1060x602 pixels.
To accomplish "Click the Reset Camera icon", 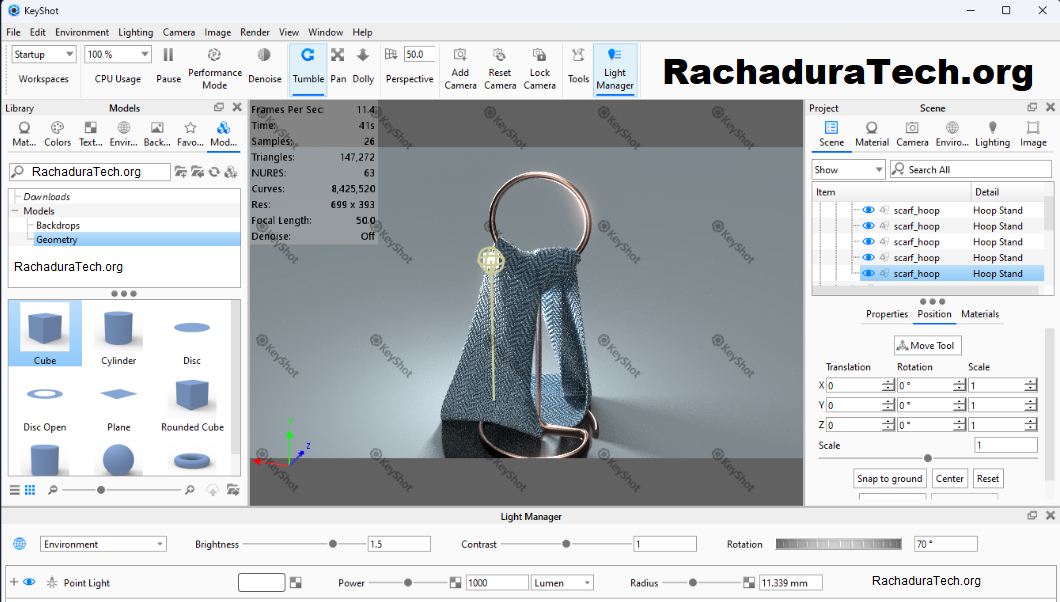I will [500, 55].
